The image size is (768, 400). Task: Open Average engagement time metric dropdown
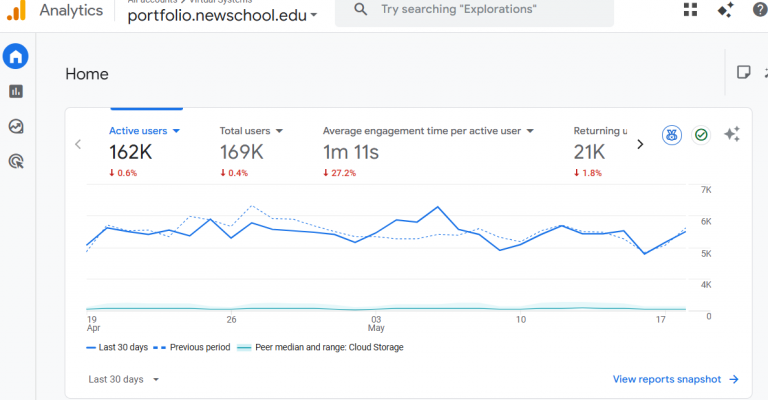coord(530,131)
